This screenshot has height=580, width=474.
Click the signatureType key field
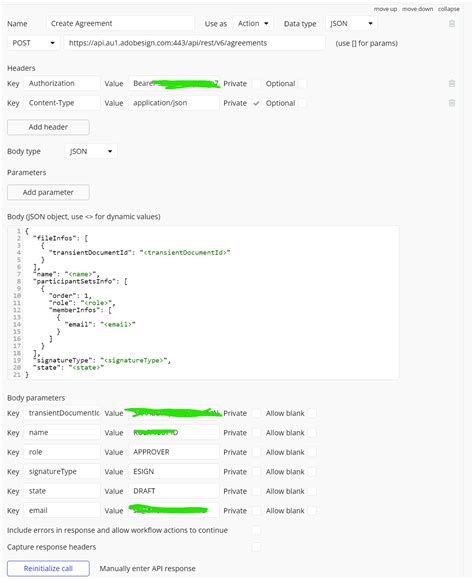click(x=62, y=472)
